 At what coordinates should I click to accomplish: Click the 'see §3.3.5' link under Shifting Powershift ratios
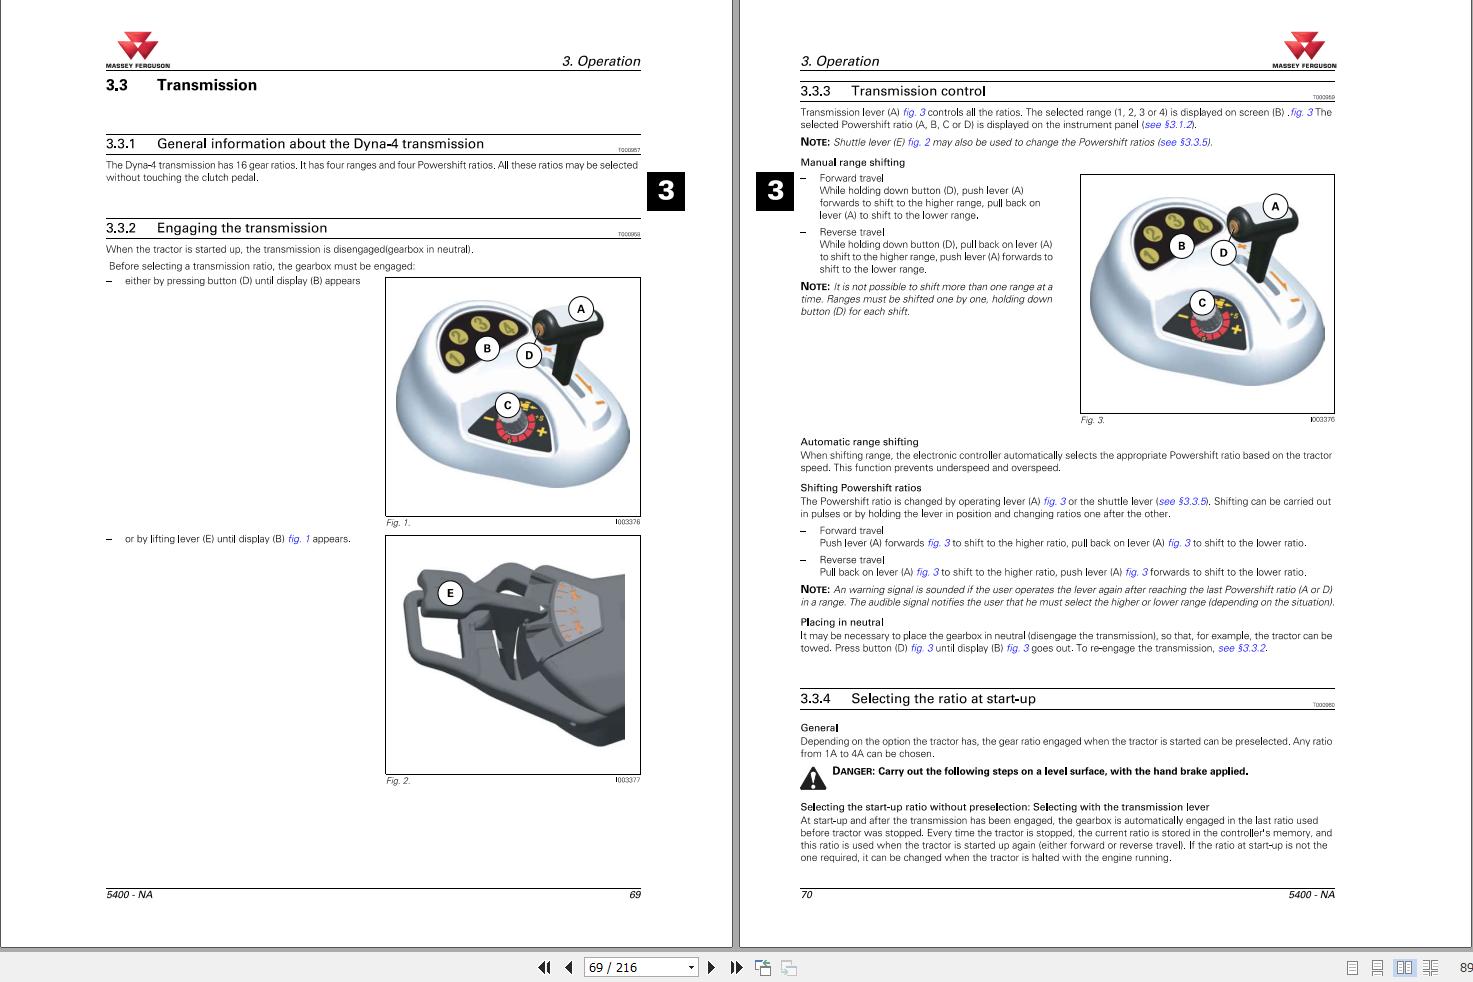(1183, 501)
